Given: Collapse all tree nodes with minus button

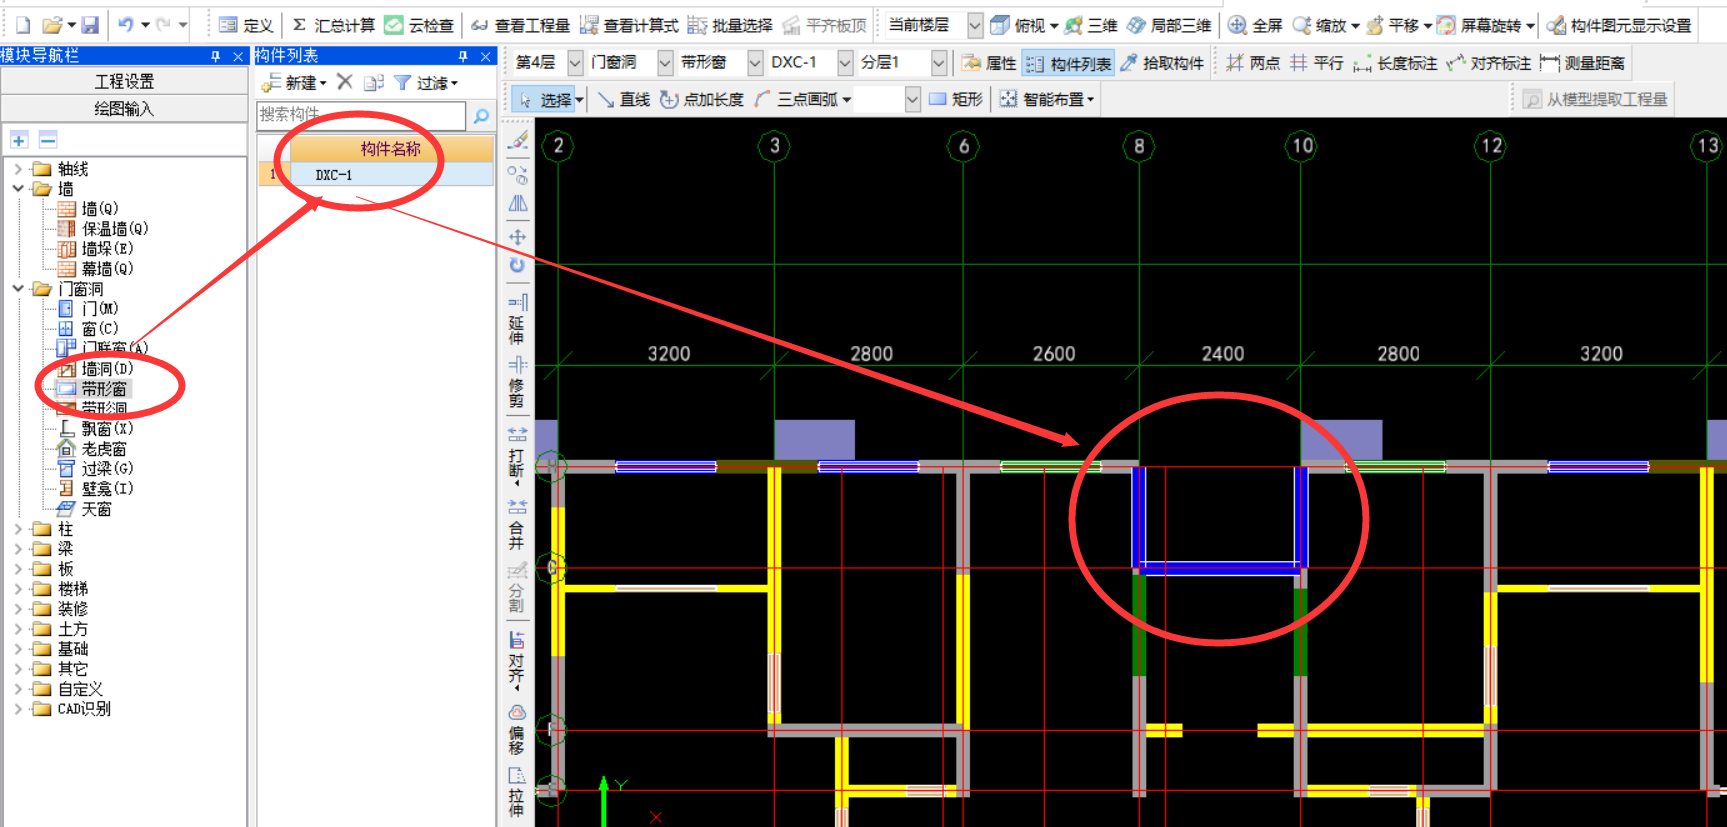Looking at the screenshot, I should tap(48, 139).
